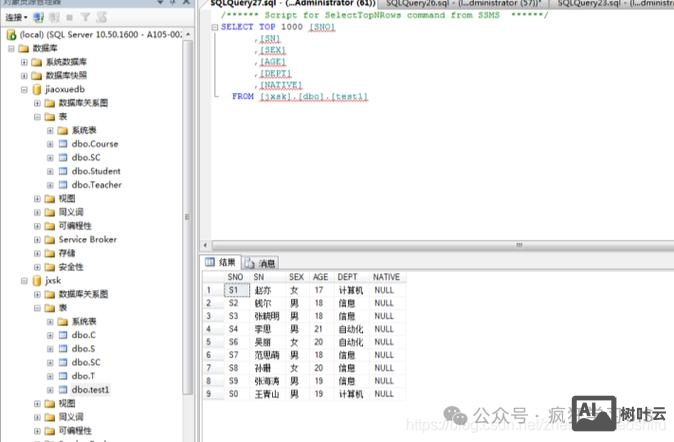Open the 结果 results tab
This screenshot has width=674, height=442.
221,263
